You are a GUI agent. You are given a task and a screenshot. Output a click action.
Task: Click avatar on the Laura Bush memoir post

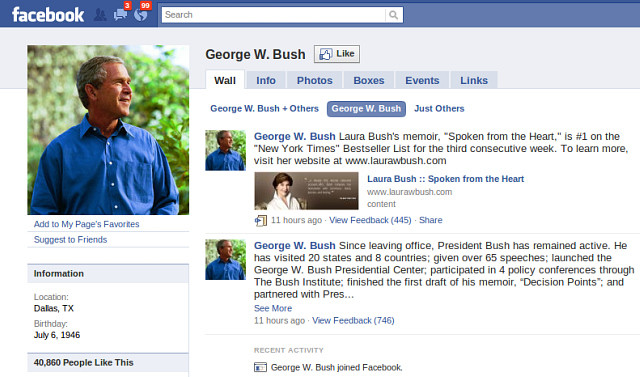[225, 150]
